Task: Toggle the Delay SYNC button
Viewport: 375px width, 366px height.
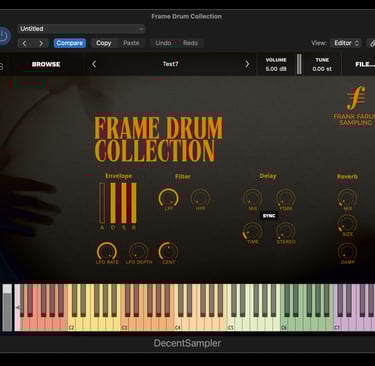Action: tap(269, 216)
